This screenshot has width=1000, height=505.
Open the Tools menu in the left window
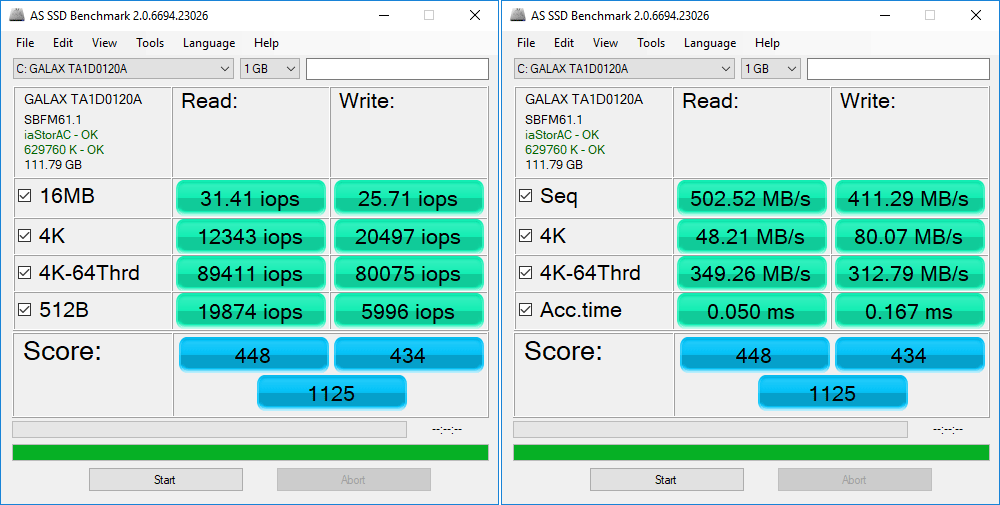point(150,43)
